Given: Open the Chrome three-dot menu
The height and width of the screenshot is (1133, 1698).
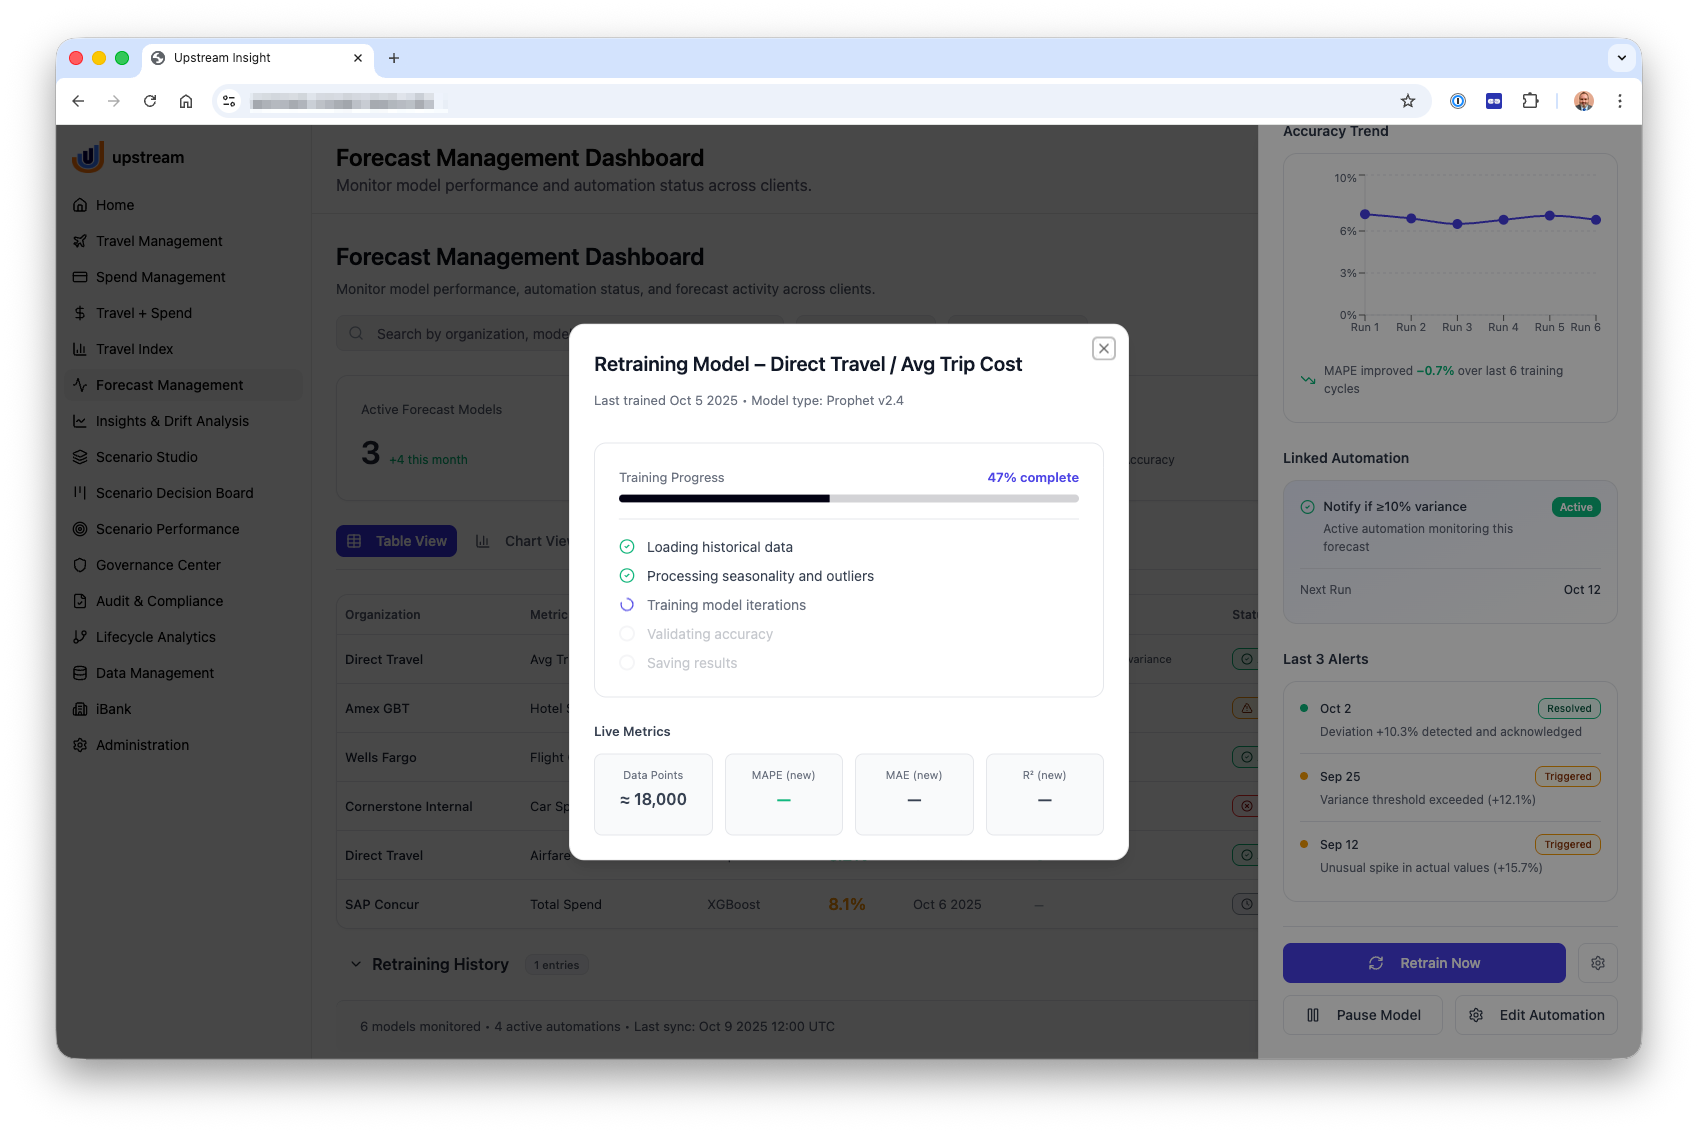Looking at the screenshot, I should 1619,101.
